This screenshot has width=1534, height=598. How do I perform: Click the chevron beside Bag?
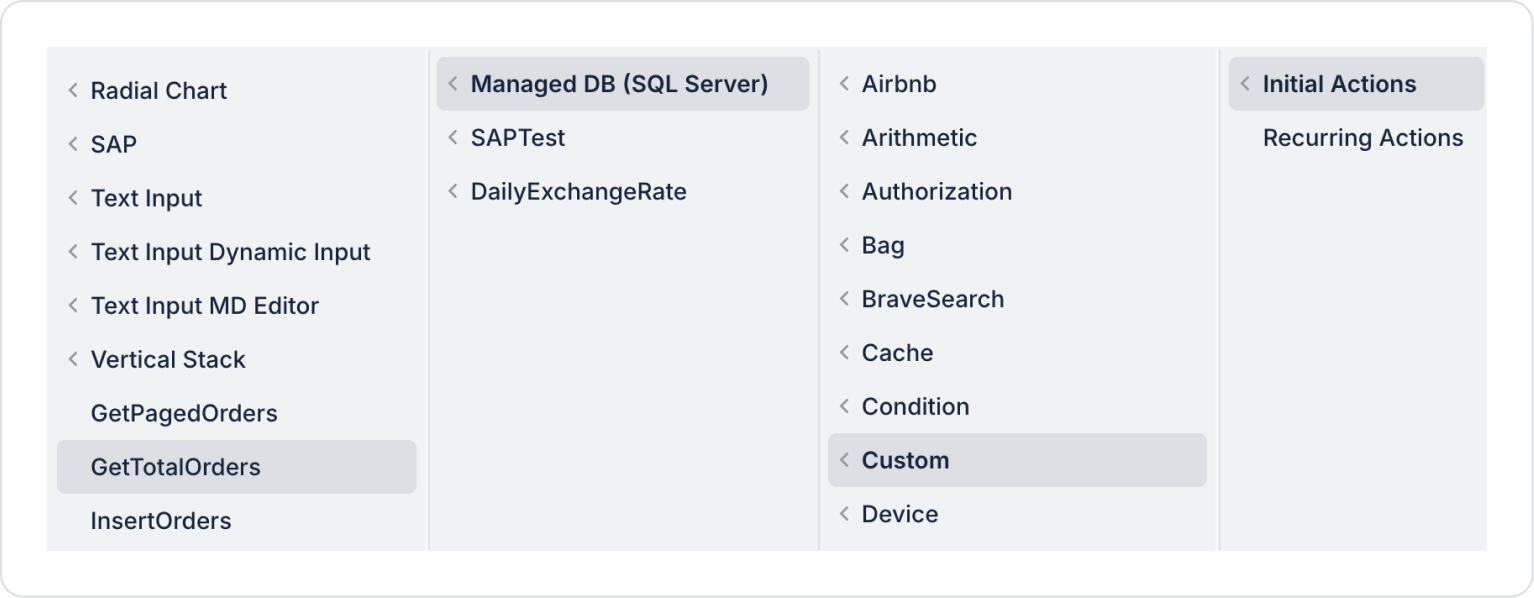844,245
